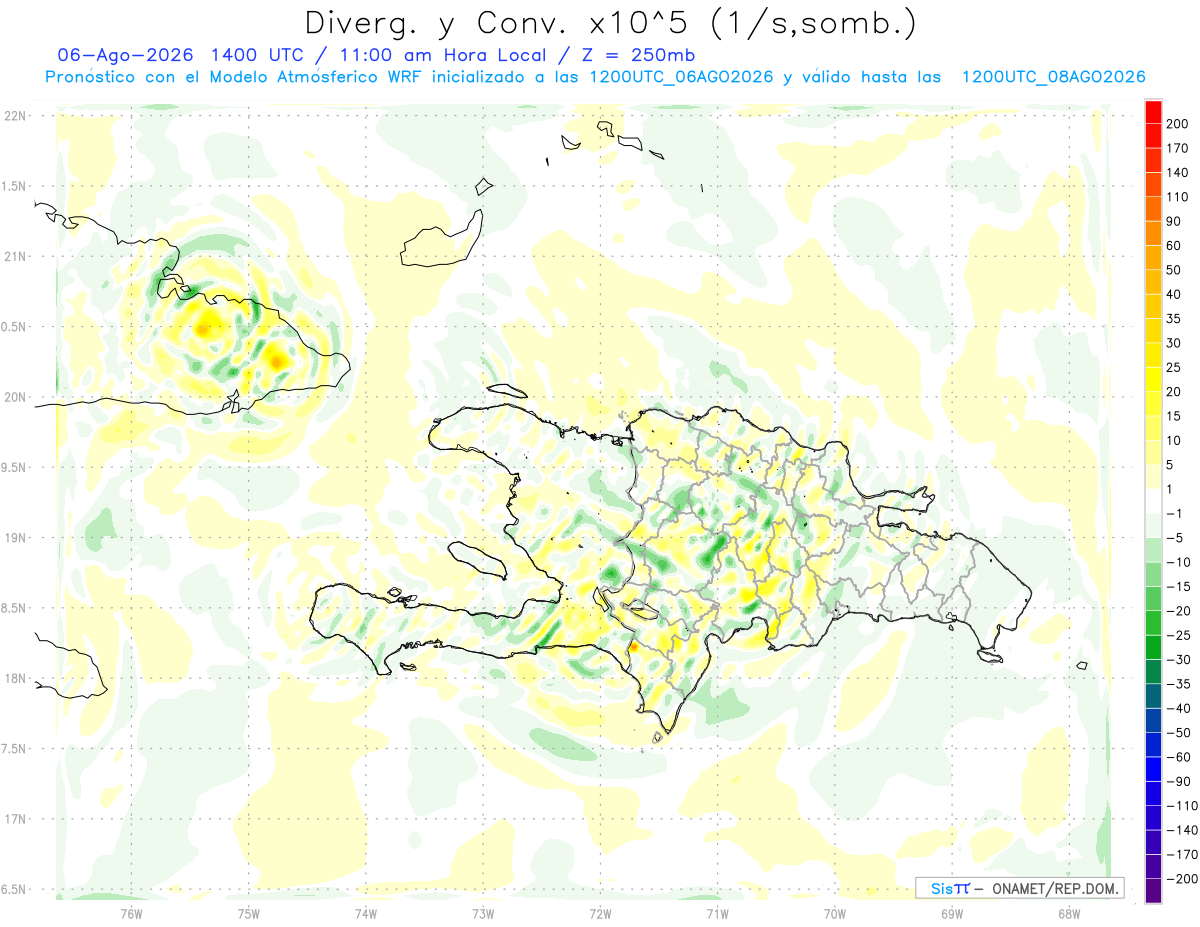Click the colorbar value '110' in upper half

[1177, 197]
